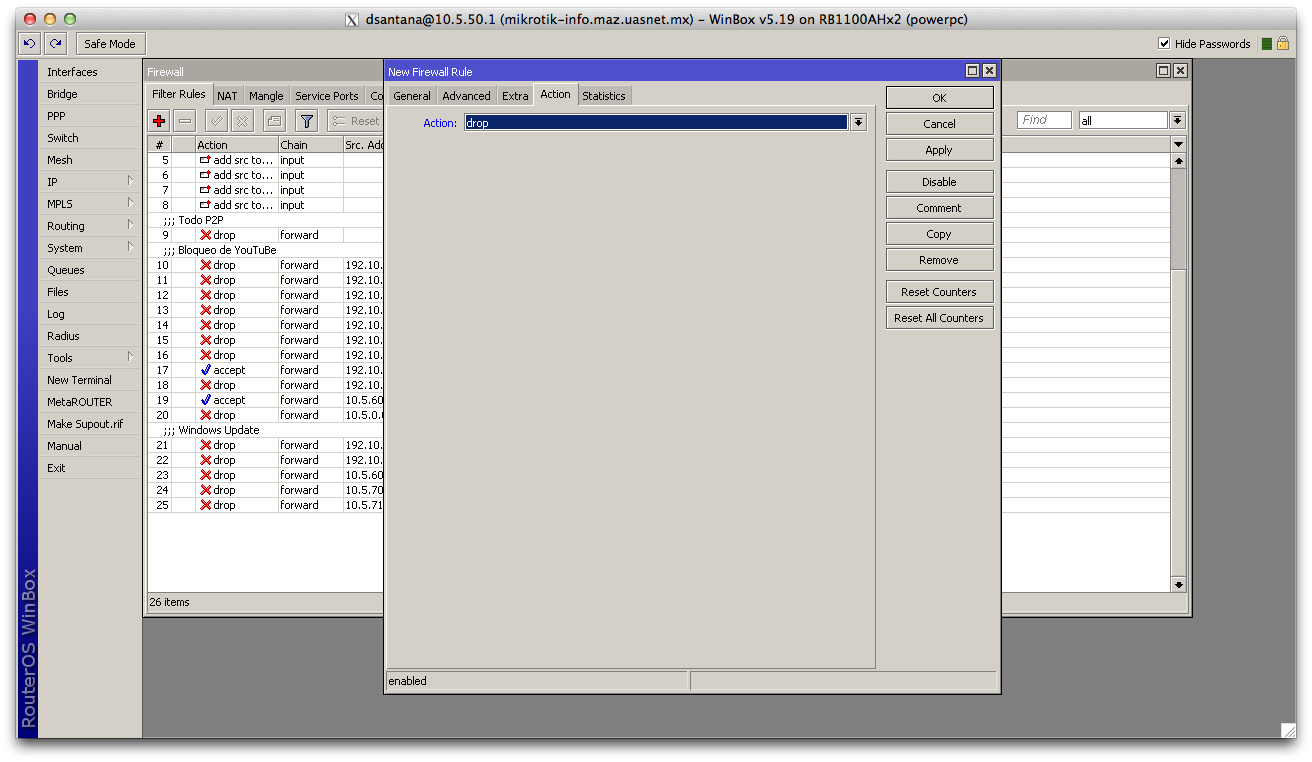The width and height of the screenshot is (1312, 762).
Task: Switch to the Advanced tab
Action: (466, 96)
